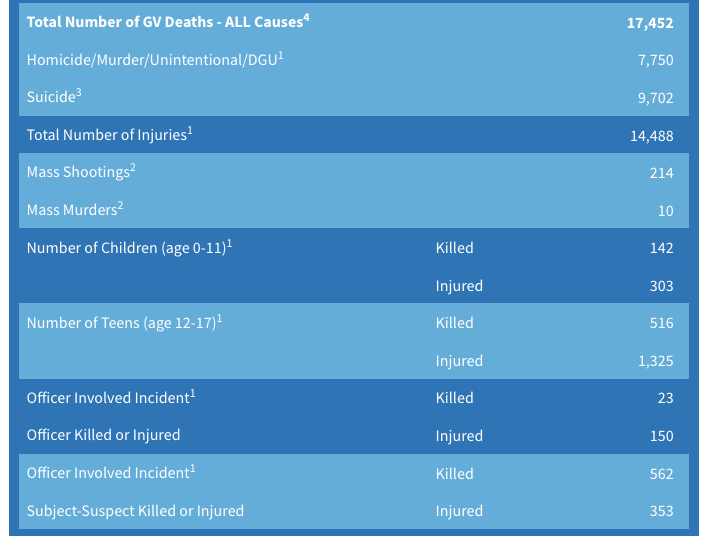Open the Mass Shootings label
711x536 pixels.
[x=81, y=172]
